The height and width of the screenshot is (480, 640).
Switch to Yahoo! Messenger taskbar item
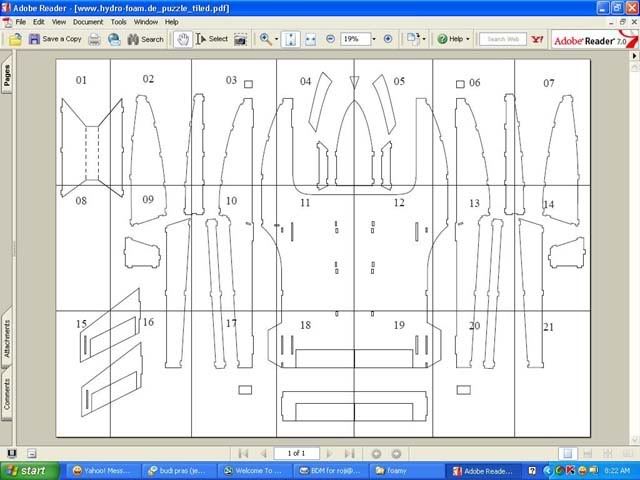(x=102, y=471)
